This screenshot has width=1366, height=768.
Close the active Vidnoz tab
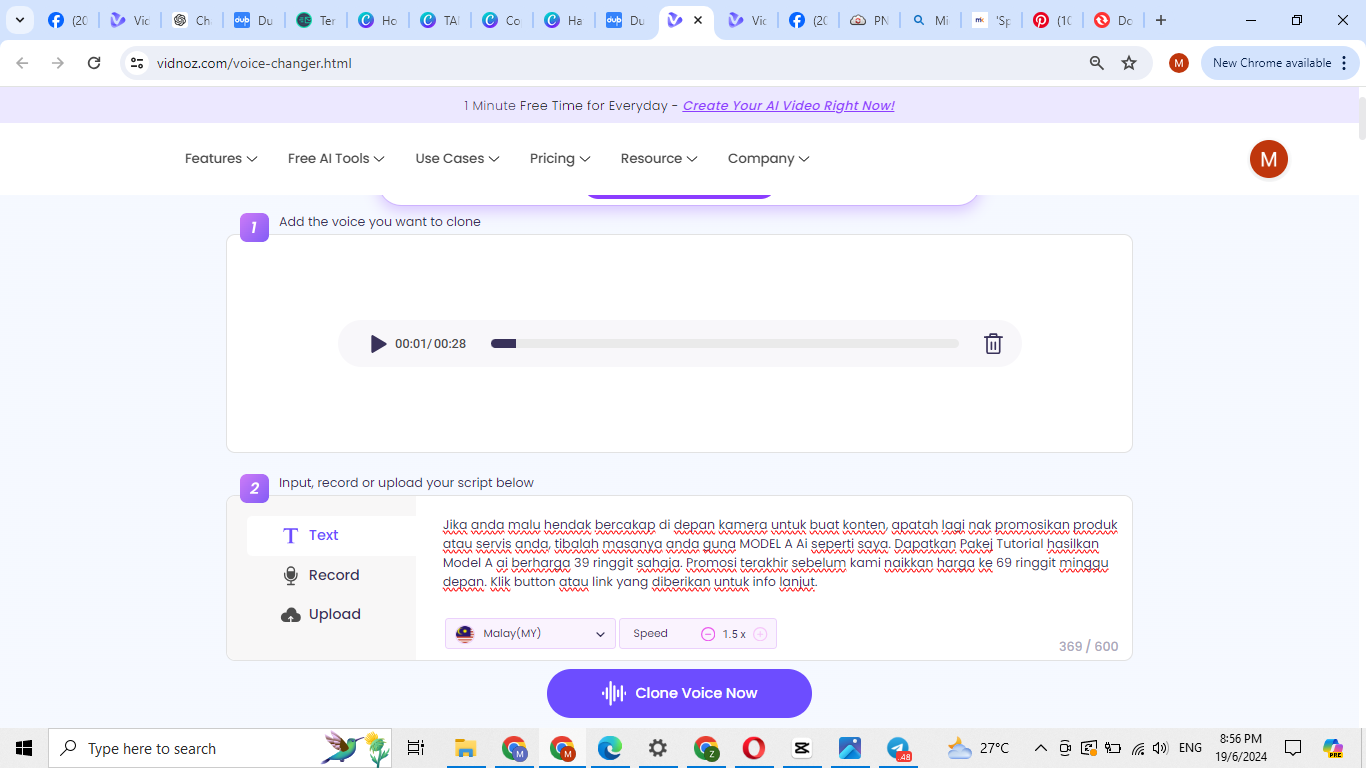[698, 20]
